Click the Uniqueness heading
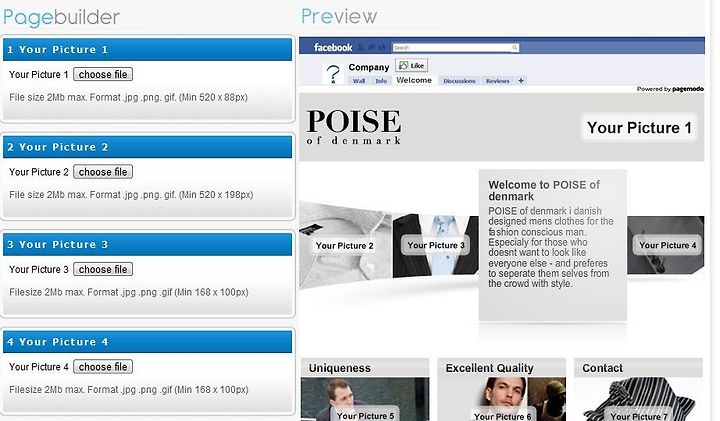The image size is (720, 421). [x=339, y=368]
